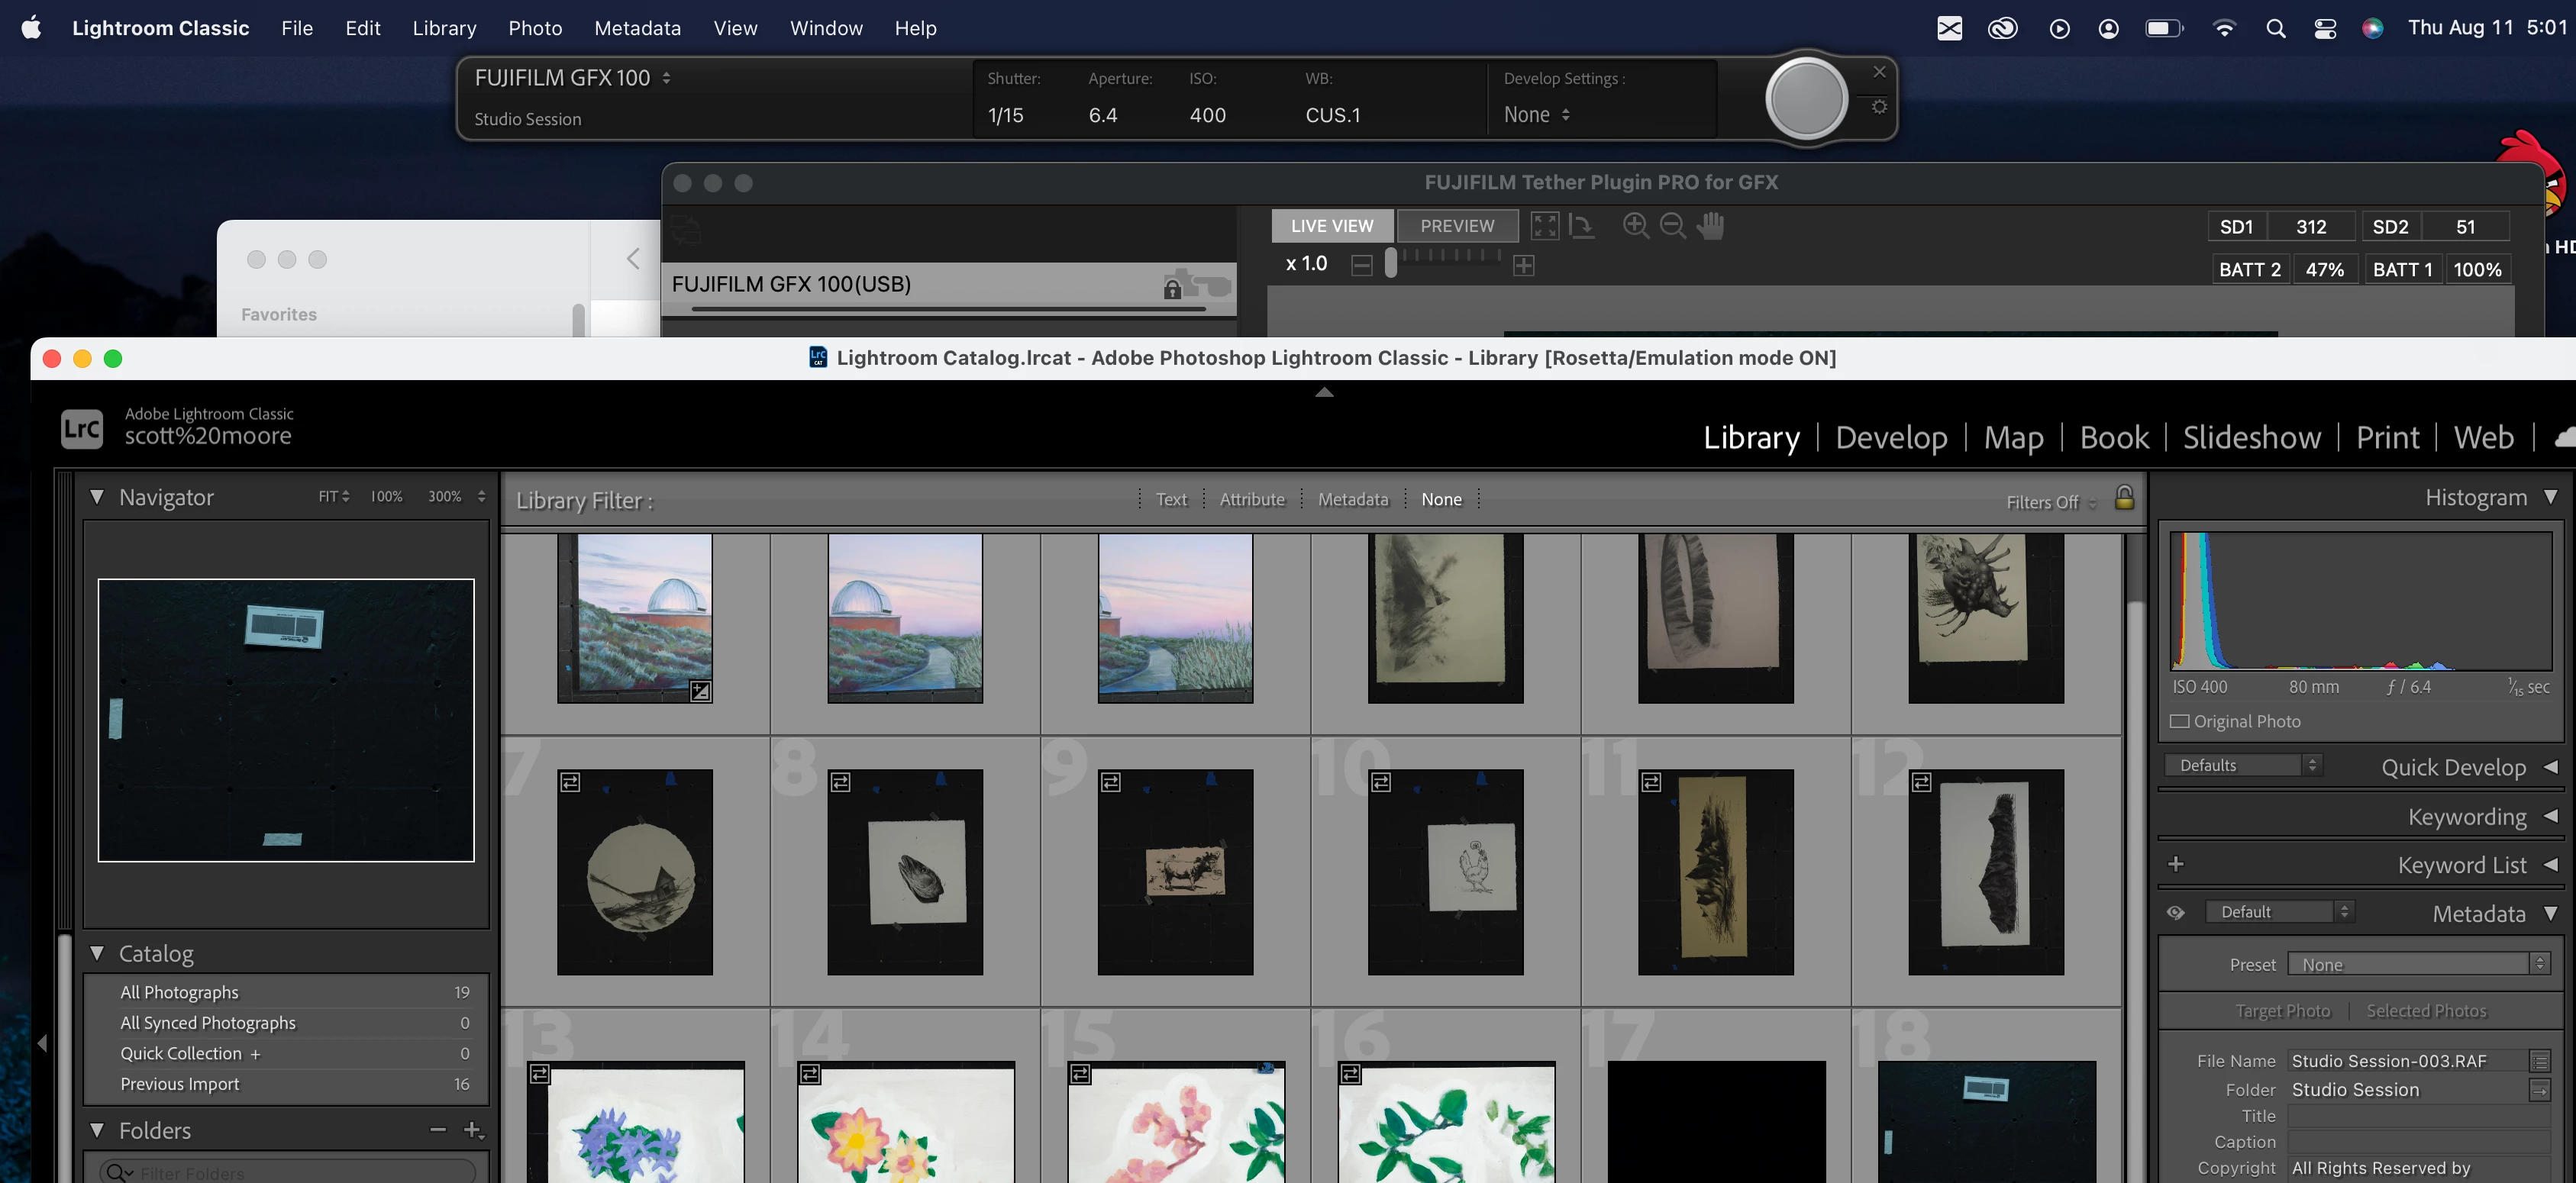Select the hand pan tool

(1710, 225)
